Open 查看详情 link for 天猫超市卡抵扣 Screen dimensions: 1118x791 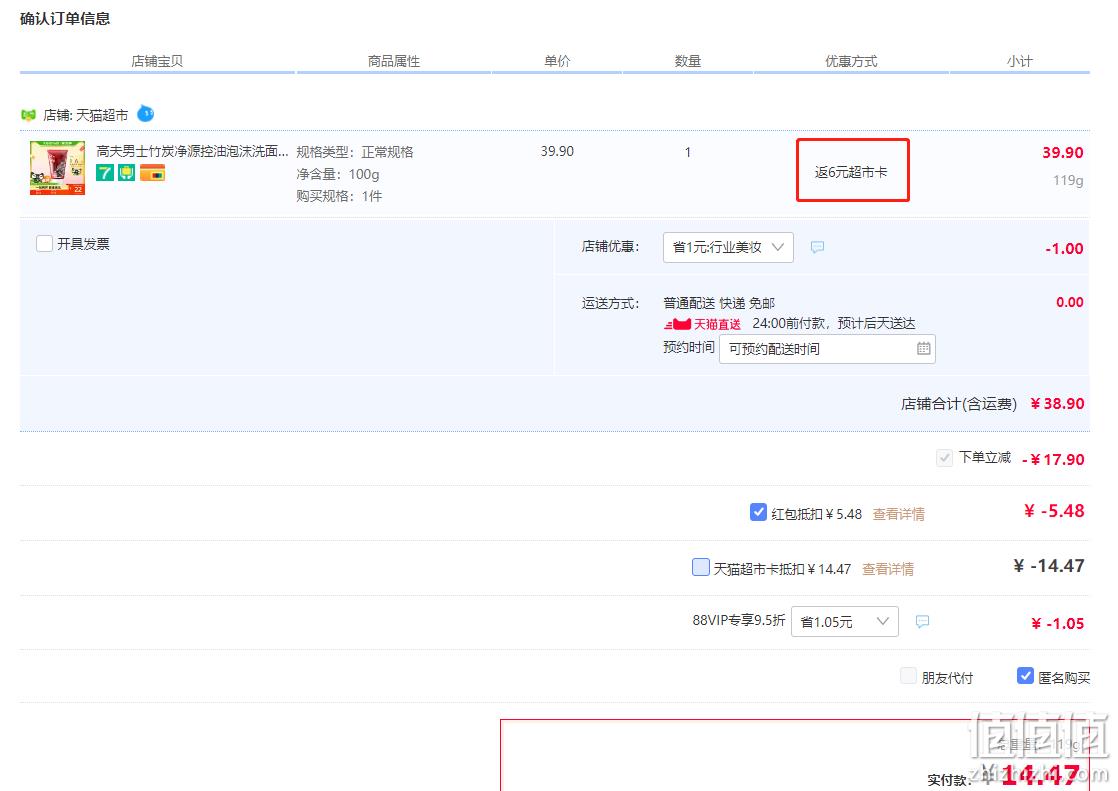[888, 569]
